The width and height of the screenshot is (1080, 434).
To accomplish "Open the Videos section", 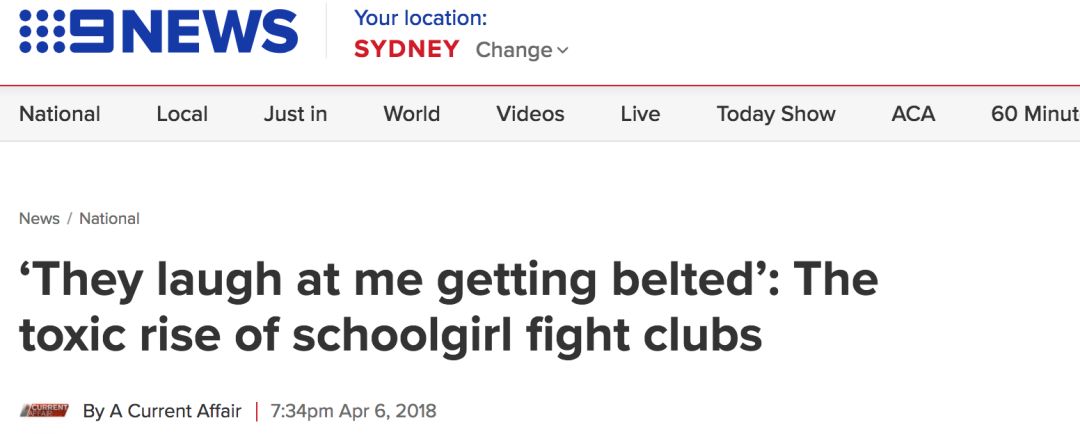I will pos(530,114).
